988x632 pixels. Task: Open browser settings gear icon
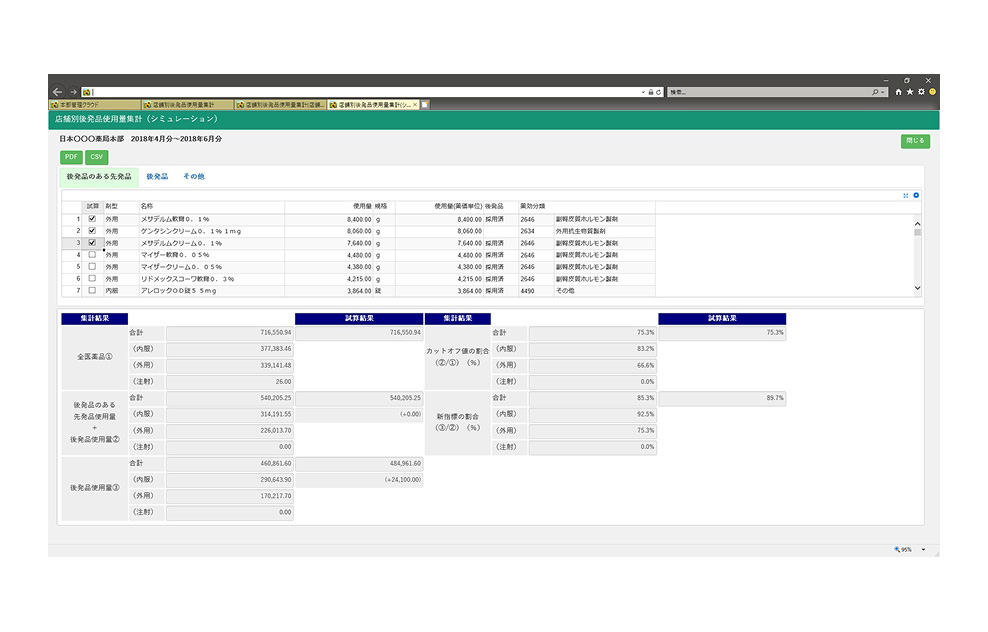pos(921,91)
